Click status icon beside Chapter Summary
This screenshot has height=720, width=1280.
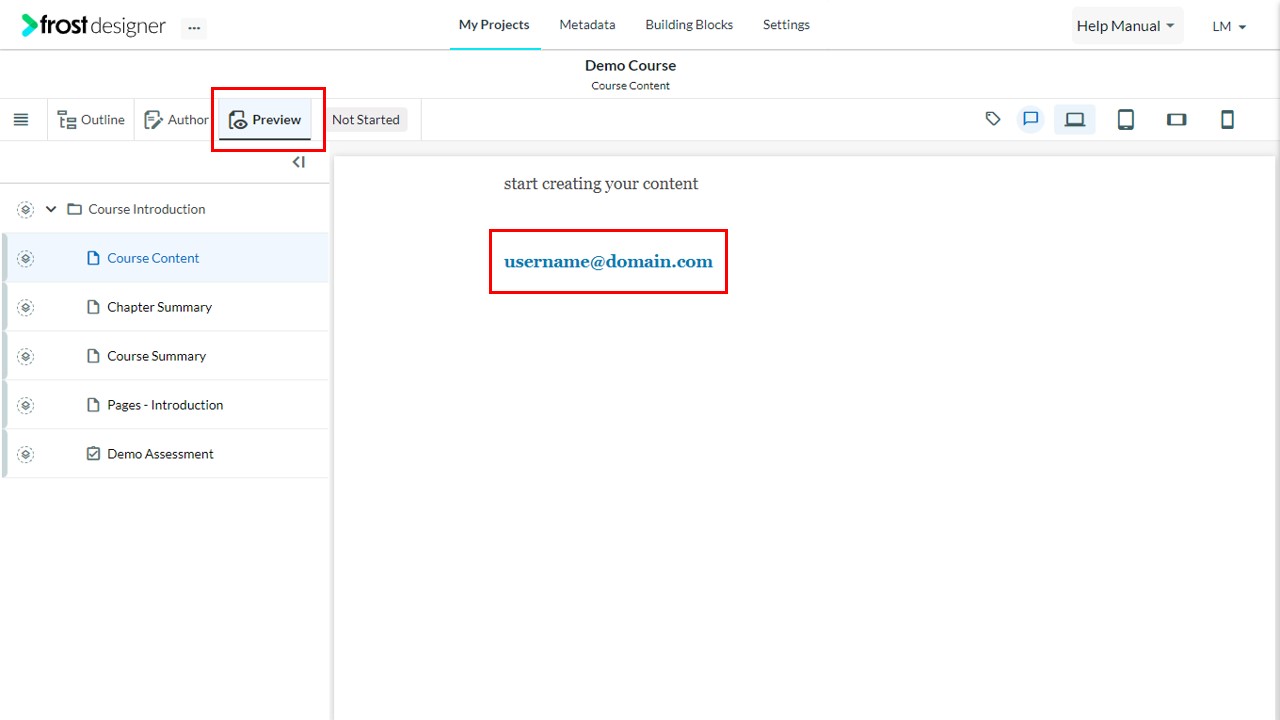click(x=26, y=308)
